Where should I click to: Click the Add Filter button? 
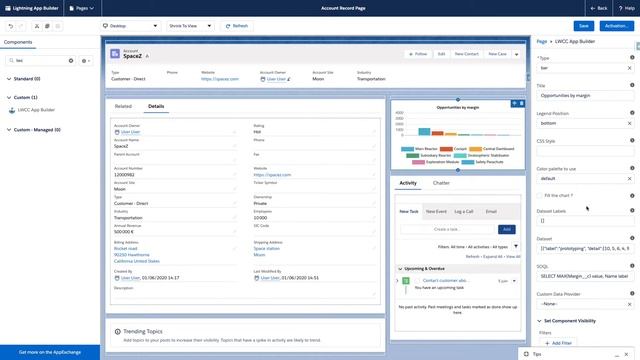(x=558, y=343)
